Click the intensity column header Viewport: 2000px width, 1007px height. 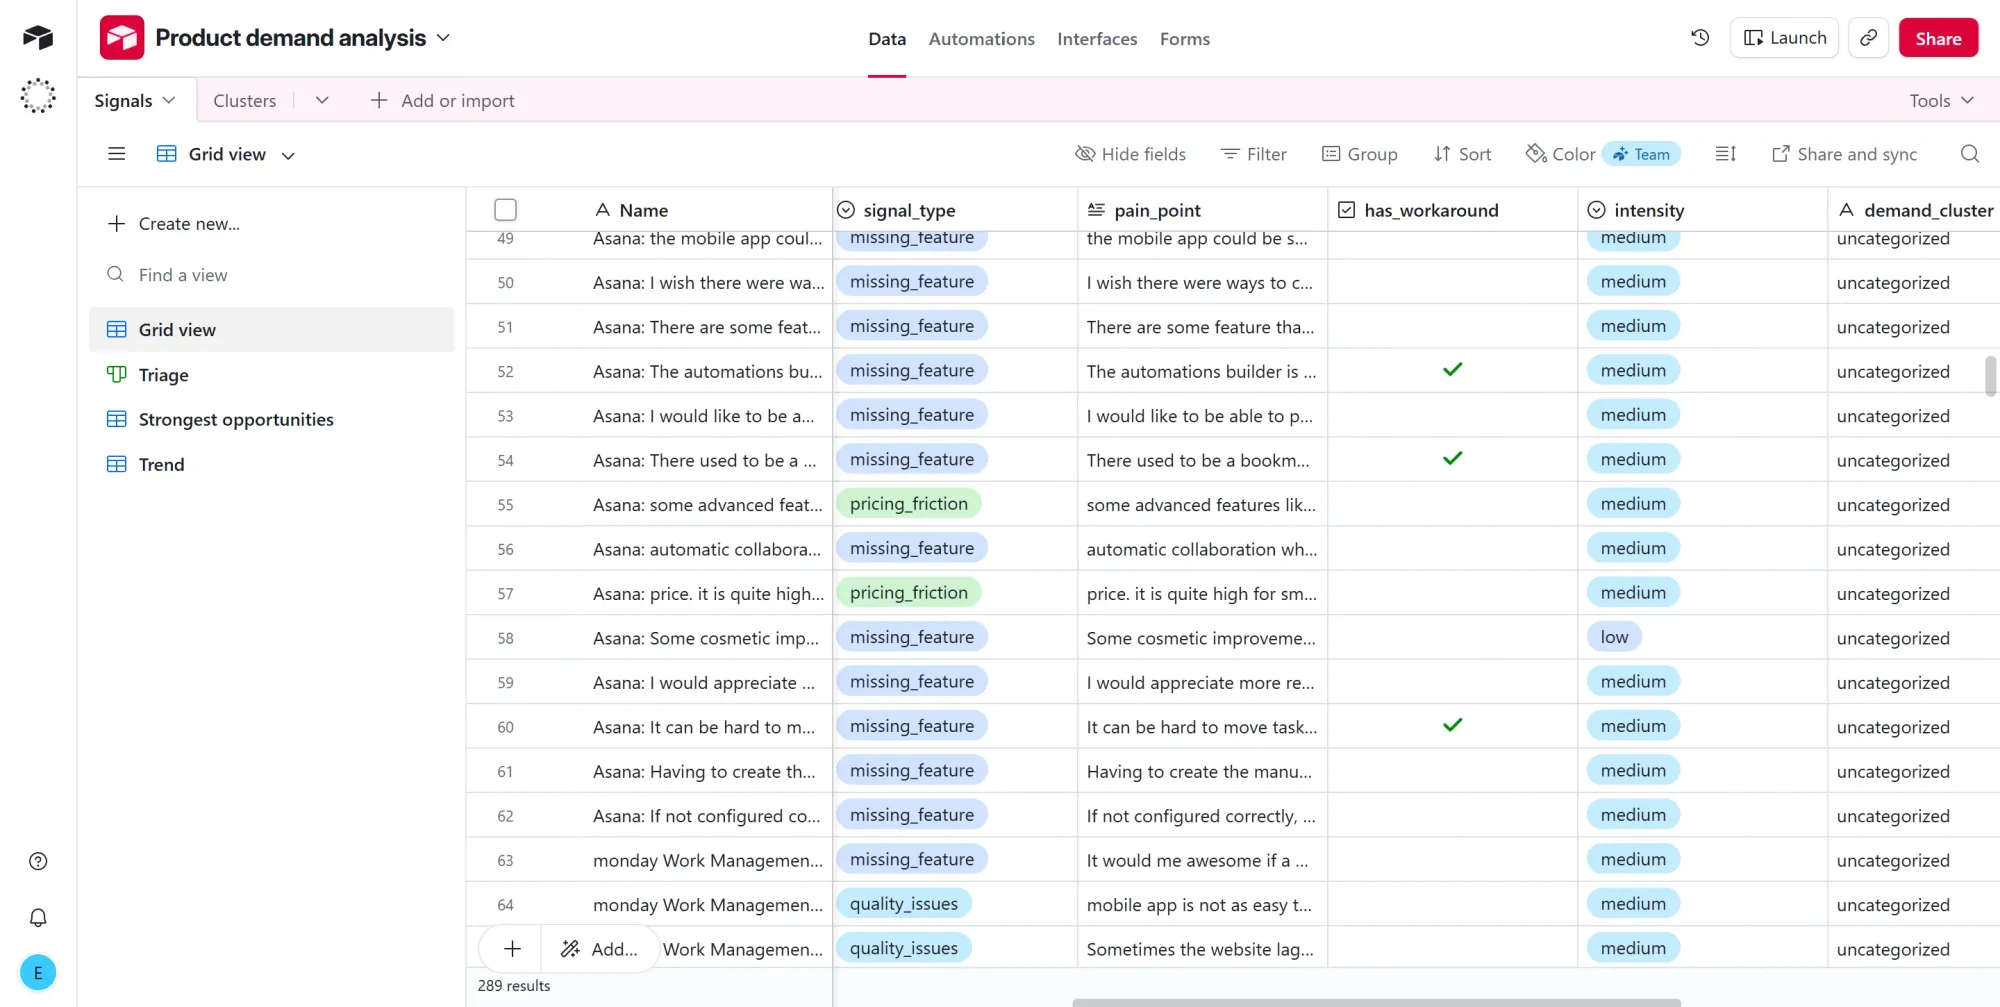coord(1703,210)
